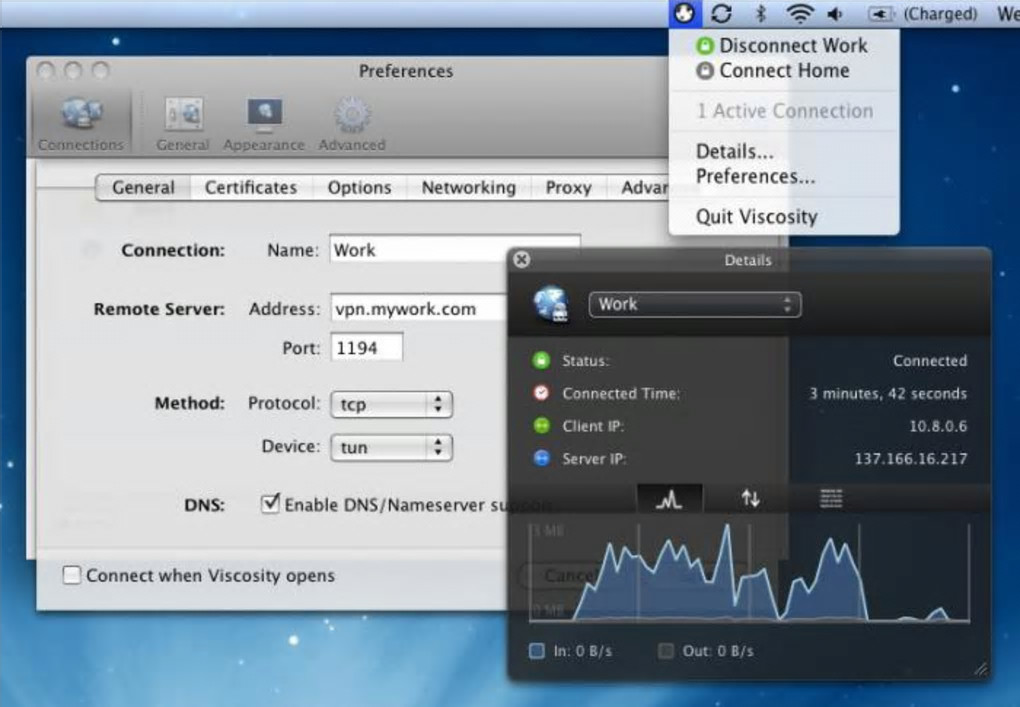
Task: Show the log lines tab in Details
Action: (831, 499)
